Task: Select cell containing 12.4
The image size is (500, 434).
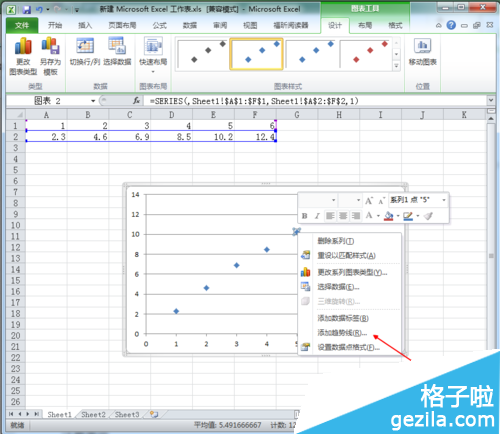Action: pos(255,137)
